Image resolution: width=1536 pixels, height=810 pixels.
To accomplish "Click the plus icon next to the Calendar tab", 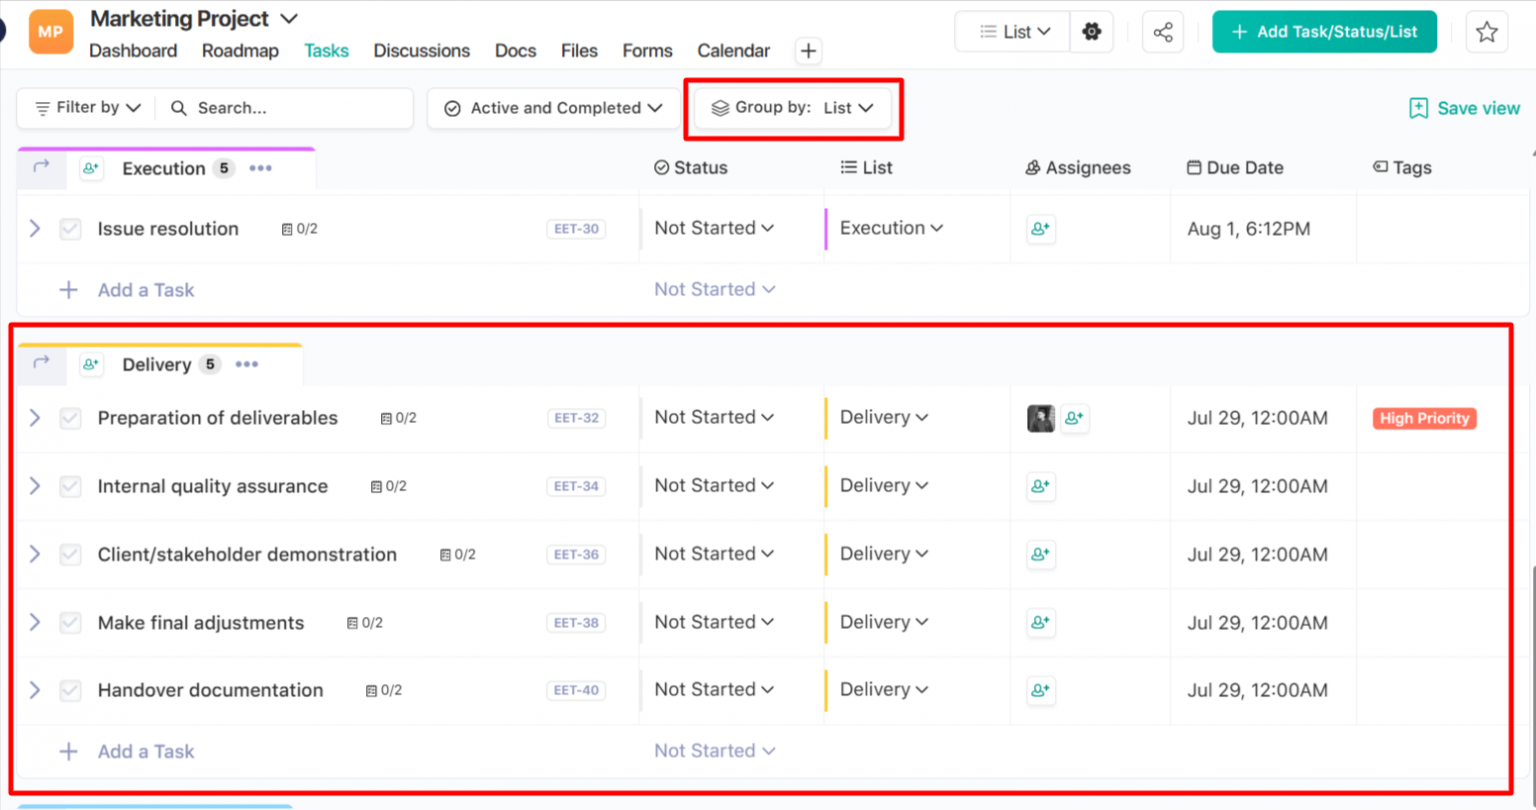I will click(x=808, y=51).
